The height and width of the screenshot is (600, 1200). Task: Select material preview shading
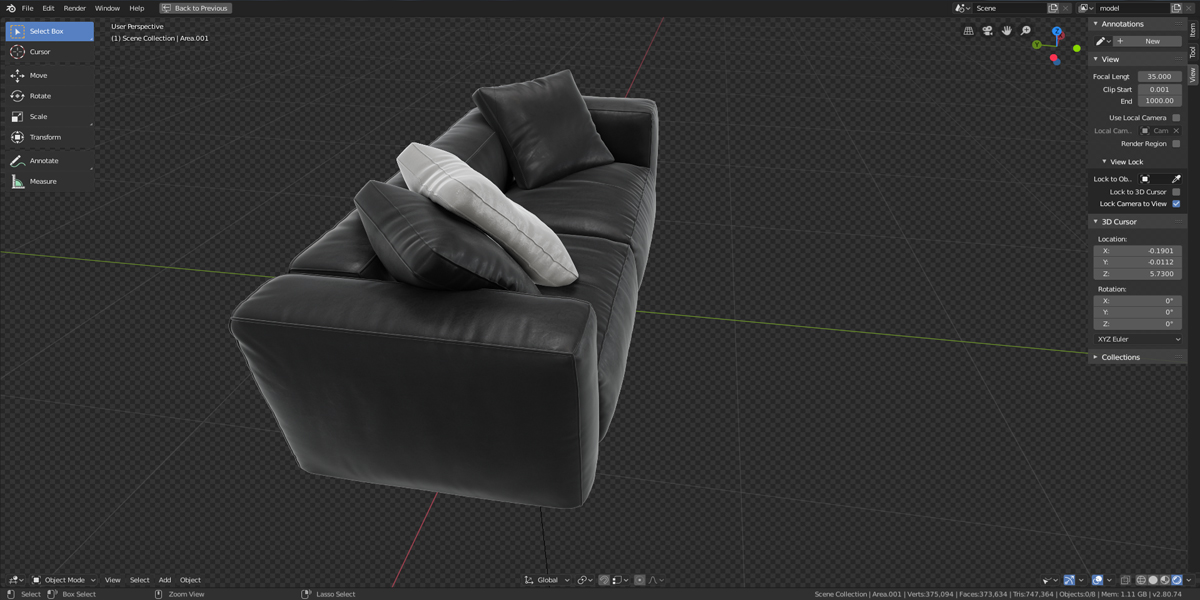pyautogui.click(x=1165, y=580)
